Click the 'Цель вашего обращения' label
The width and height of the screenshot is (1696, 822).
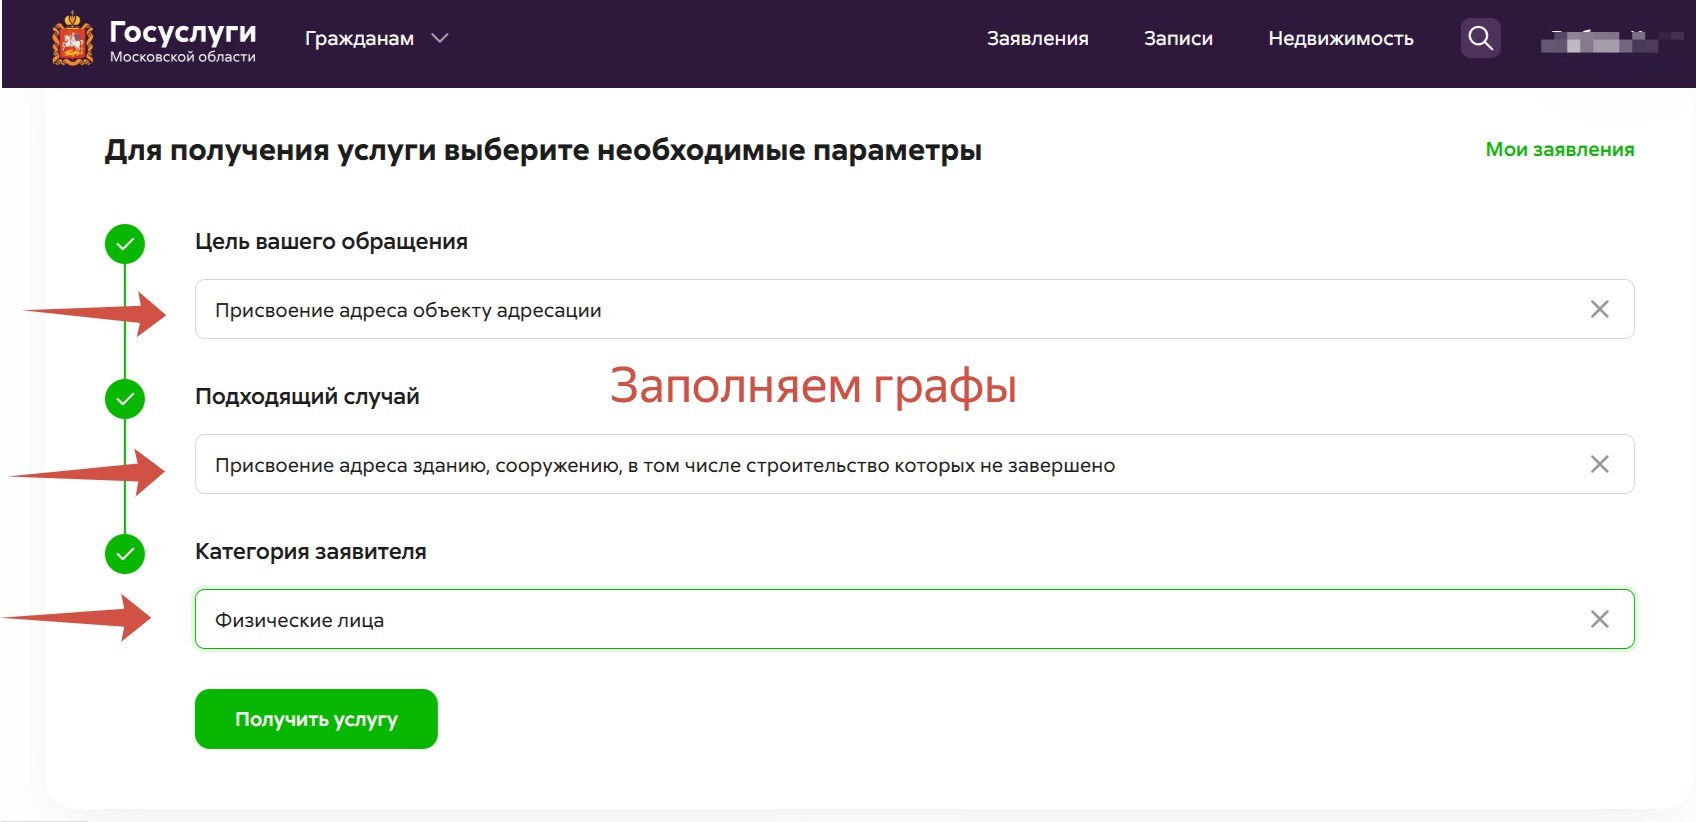[x=331, y=241]
